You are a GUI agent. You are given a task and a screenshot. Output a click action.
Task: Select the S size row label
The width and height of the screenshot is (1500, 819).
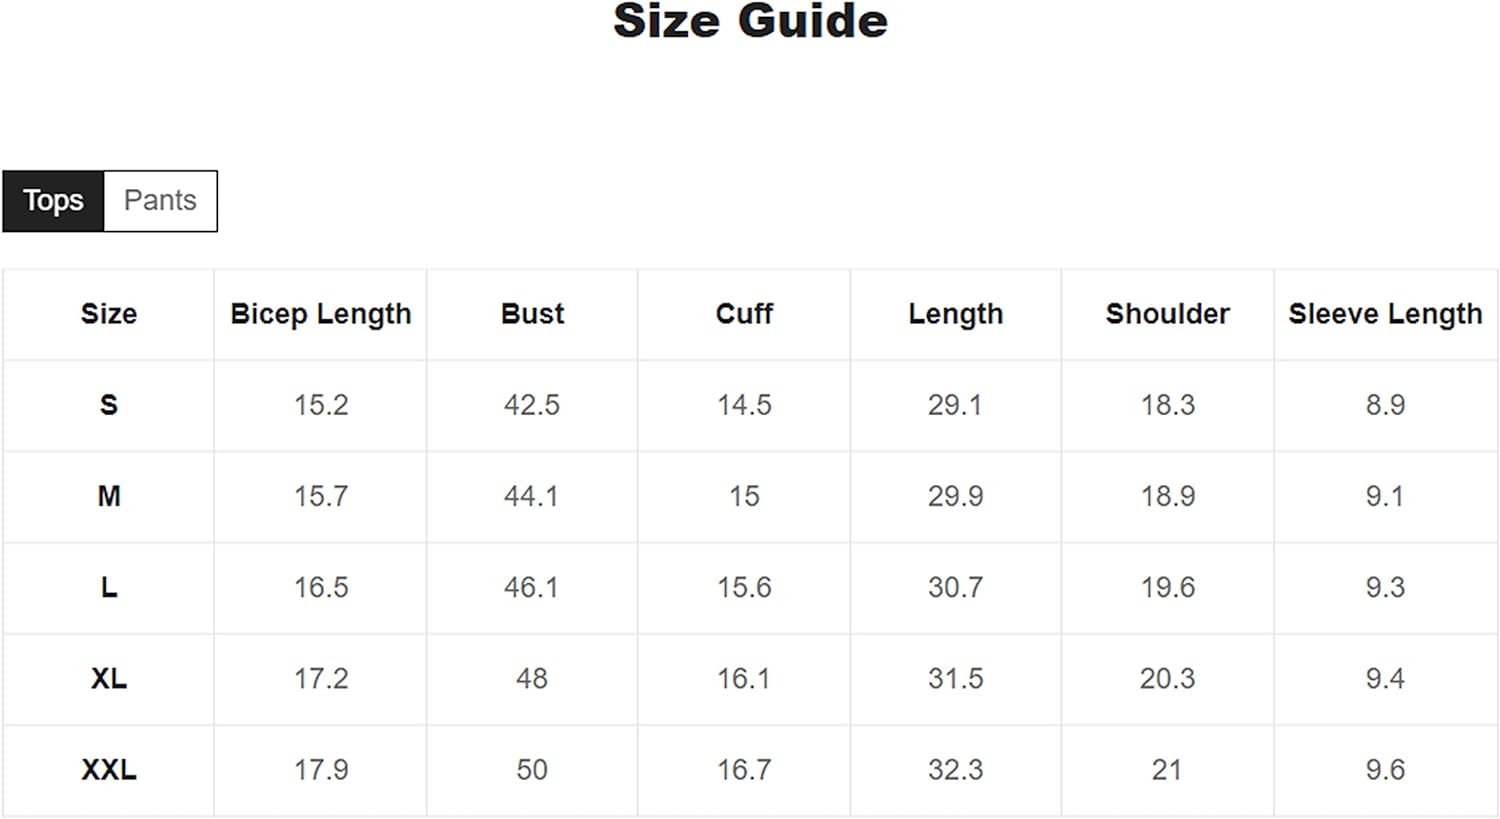tap(109, 405)
